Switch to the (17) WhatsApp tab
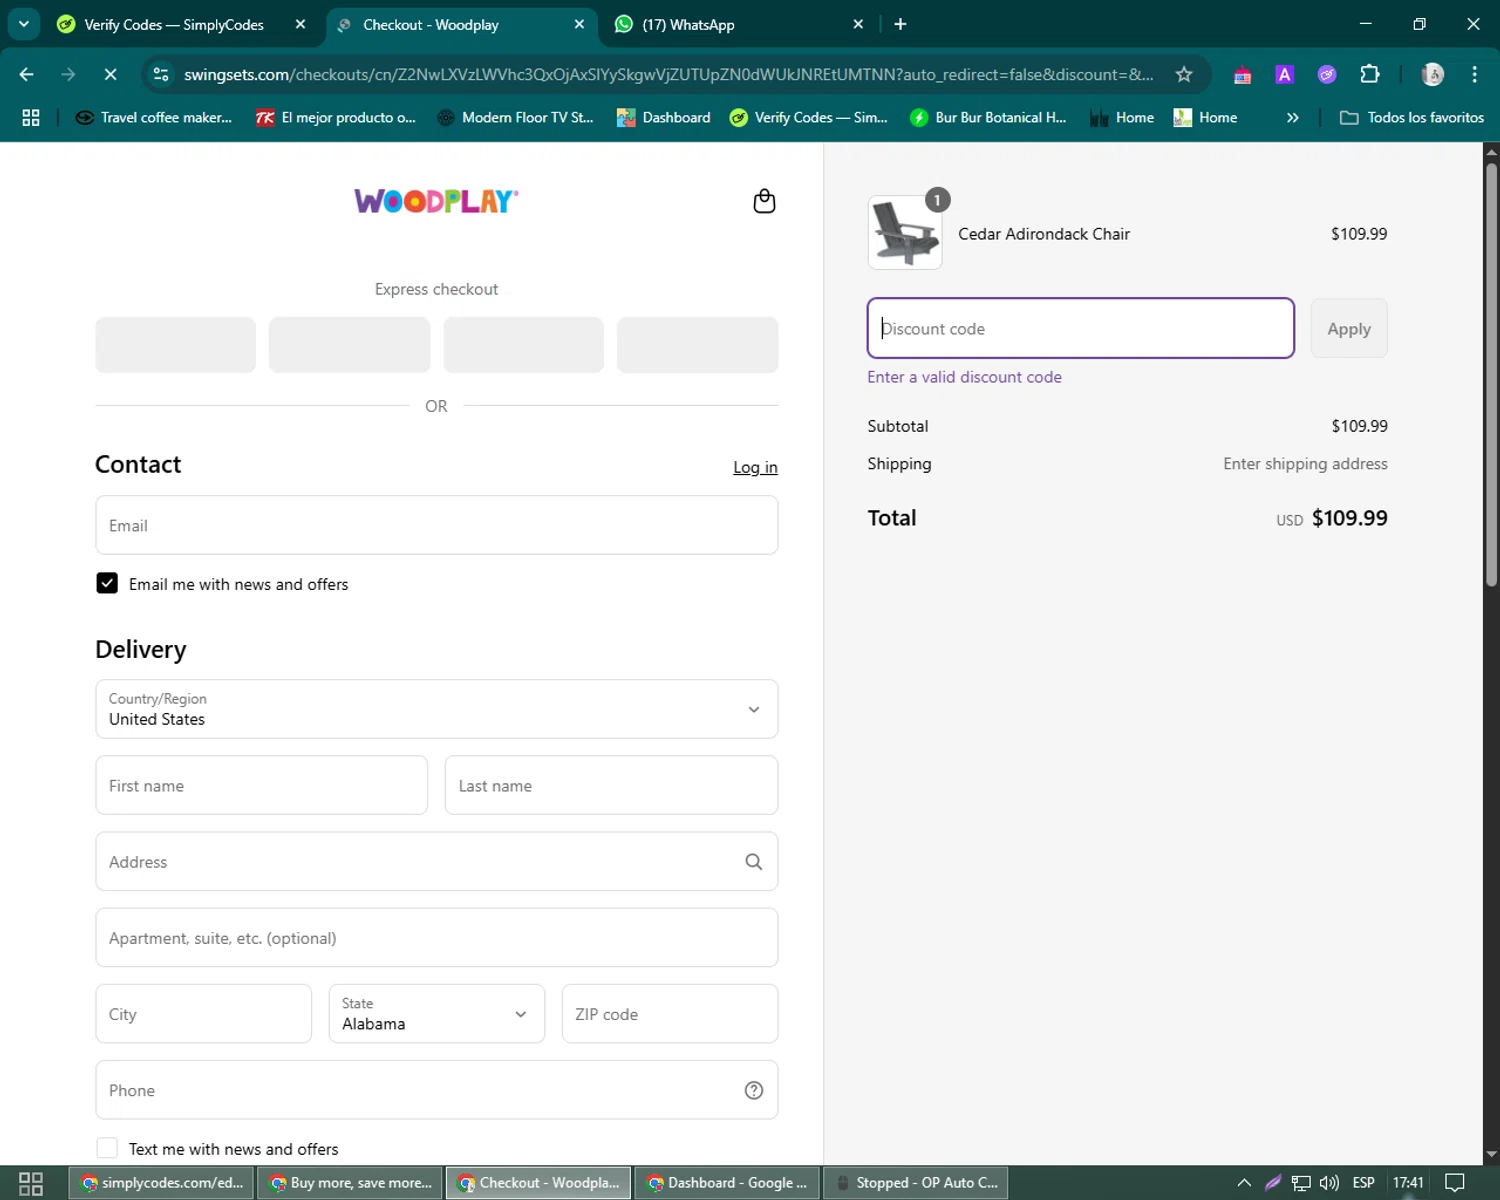Viewport: 1500px width, 1200px height. click(689, 24)
